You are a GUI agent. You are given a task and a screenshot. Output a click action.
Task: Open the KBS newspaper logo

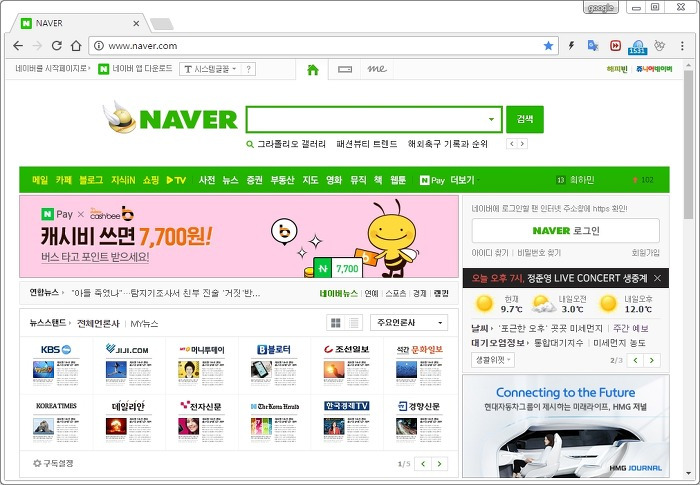[x=56, y=349]
